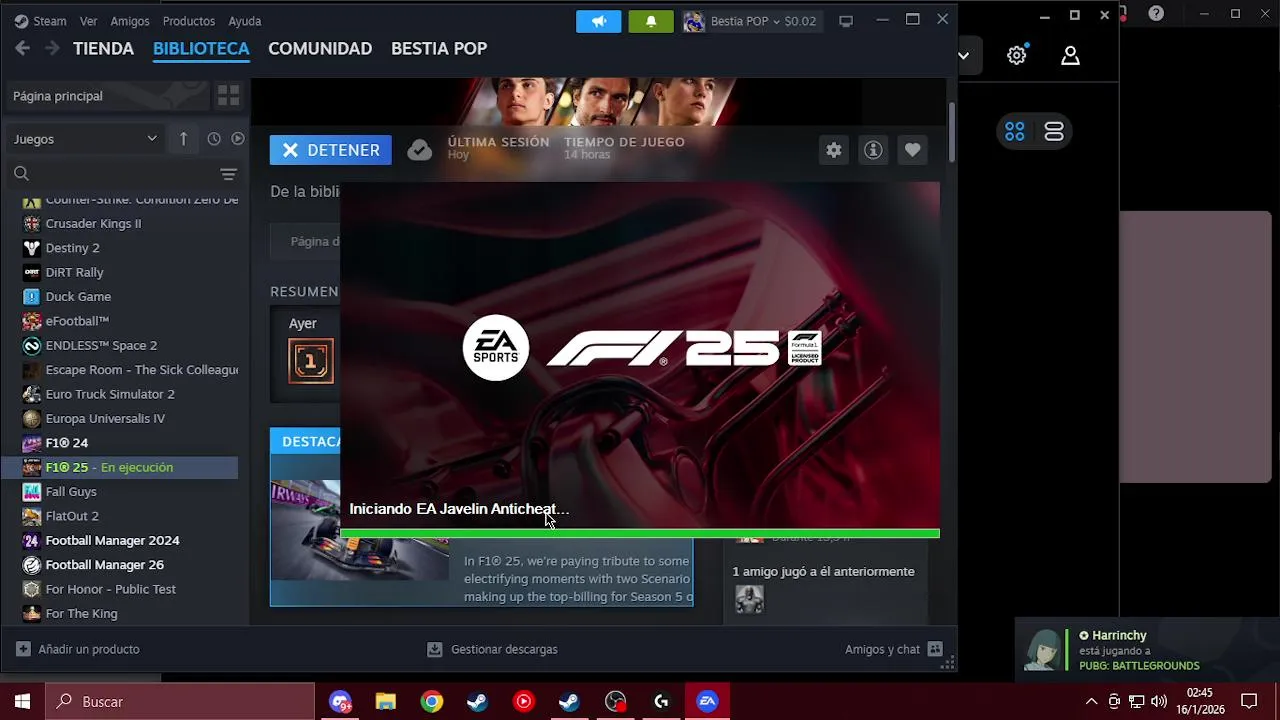Open File Explorer from the taskbar
The width and height of the screenshot is (1280, 720).
(386, 702)
